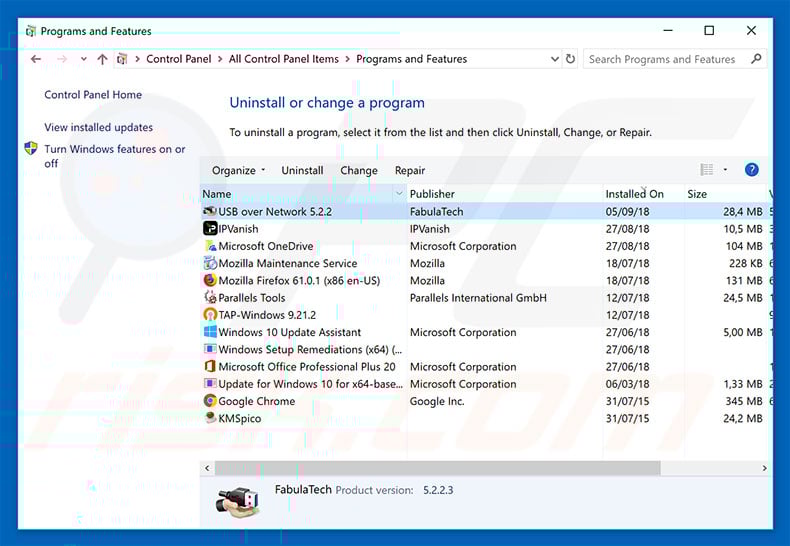790x546 pixels.
Task: Click the Microsoft Office Professional Plus icon
Action: 210,366
